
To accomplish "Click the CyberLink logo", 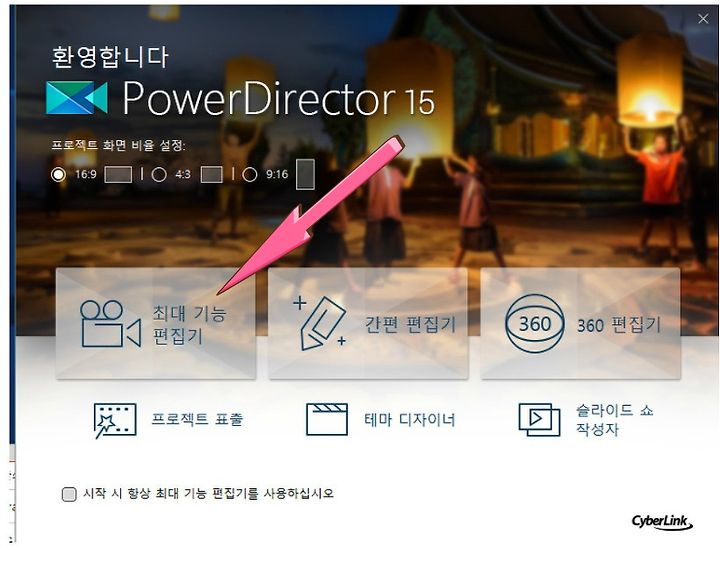I will (x=662, y=522).
